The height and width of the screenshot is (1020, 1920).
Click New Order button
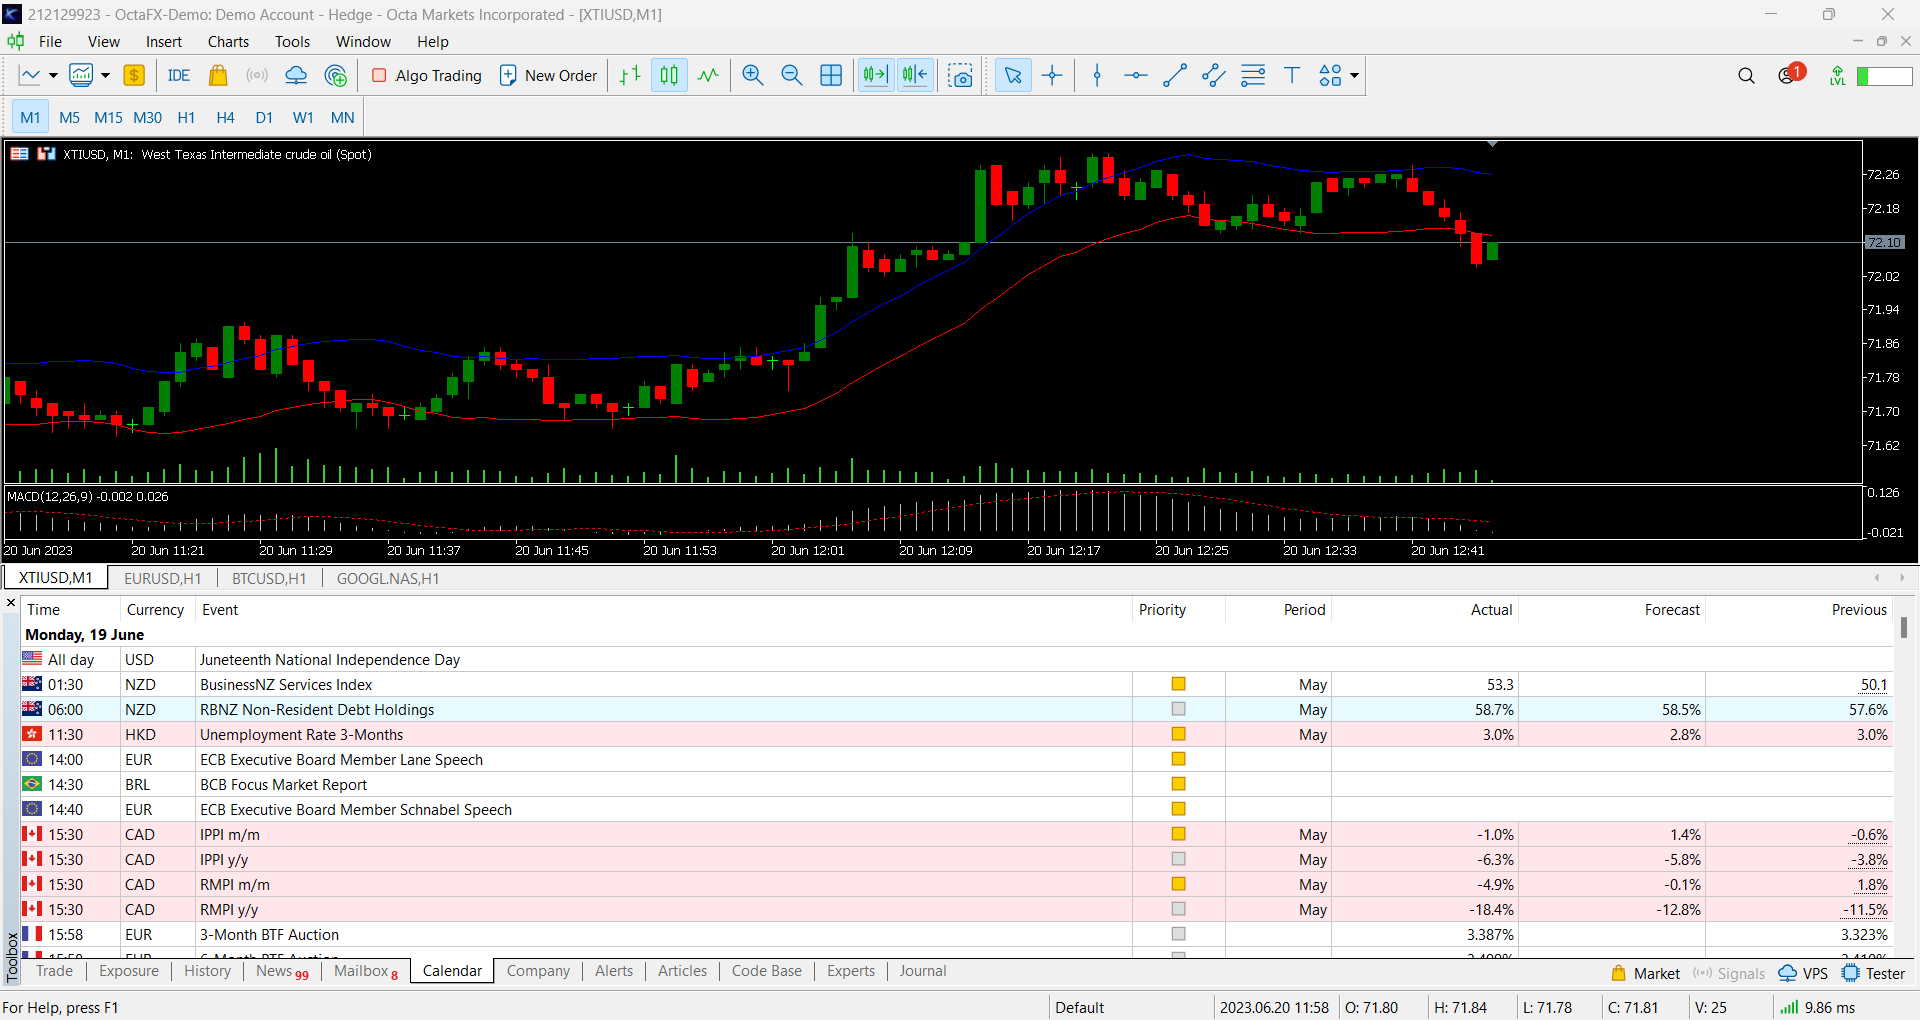pyautogui.click(x=548, y=75)
